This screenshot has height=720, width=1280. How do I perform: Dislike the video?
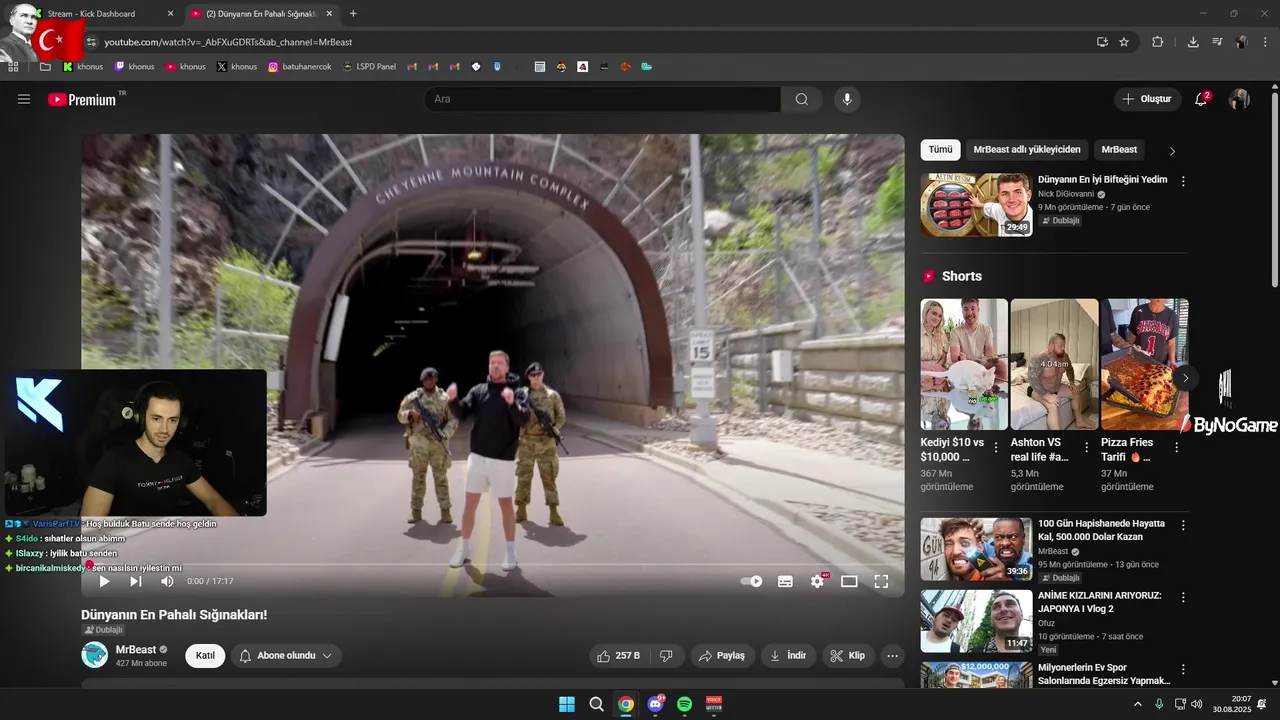666,656
